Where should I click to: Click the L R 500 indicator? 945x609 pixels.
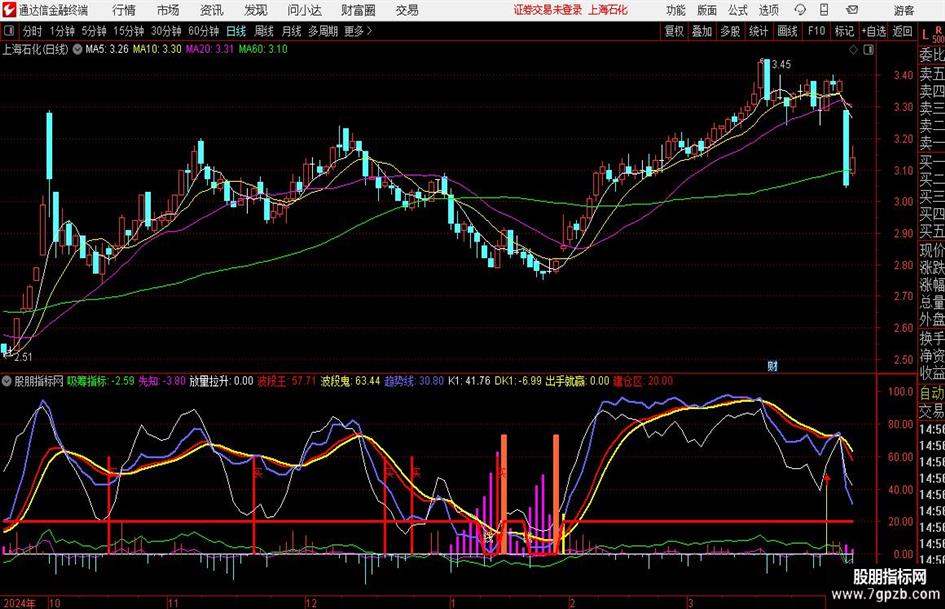[x=935, y=34]
